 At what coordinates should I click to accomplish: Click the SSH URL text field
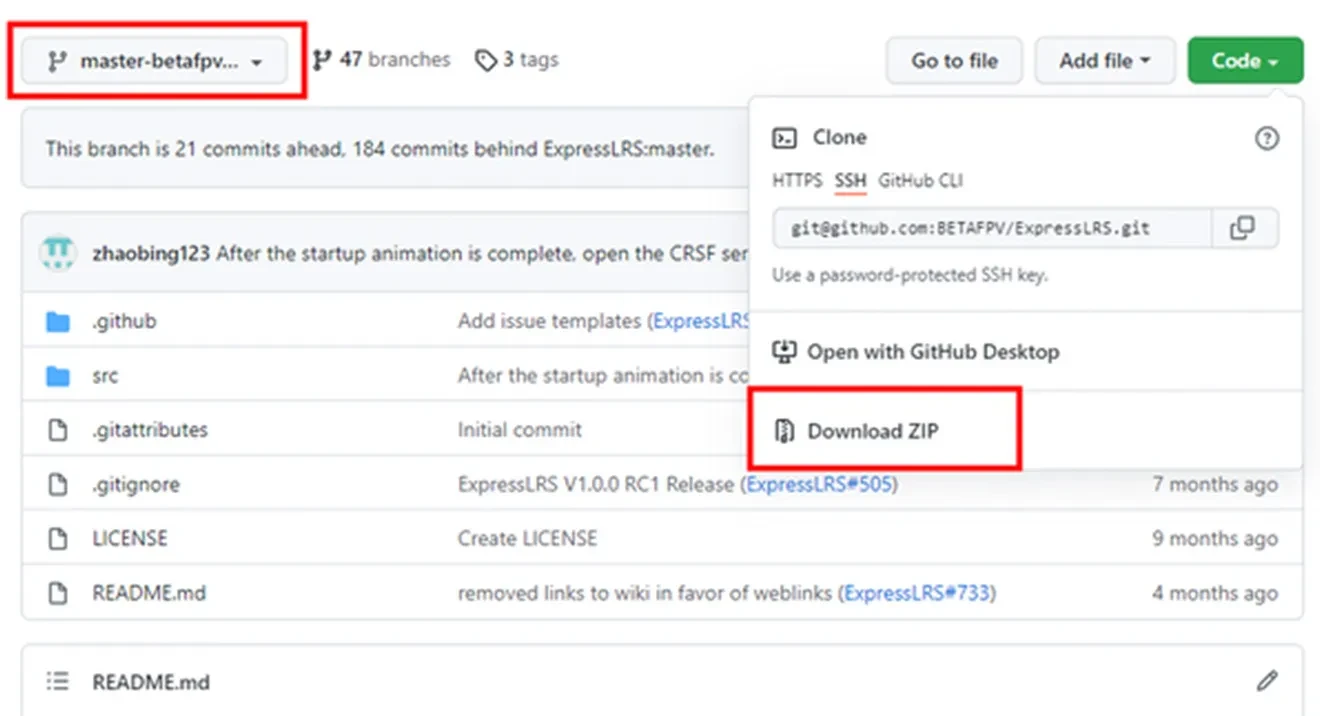[x=991, y=228]
